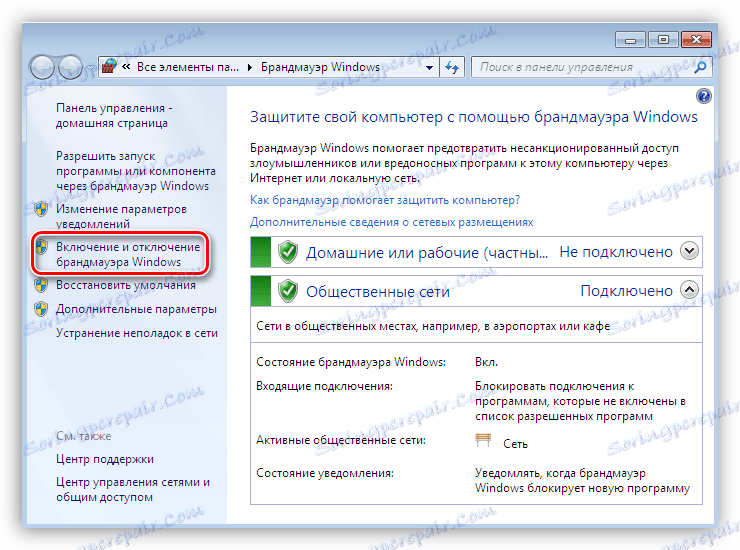
Task: Open Разрешить запуск программы или компонента link
Action: click(x=136, y=171)
